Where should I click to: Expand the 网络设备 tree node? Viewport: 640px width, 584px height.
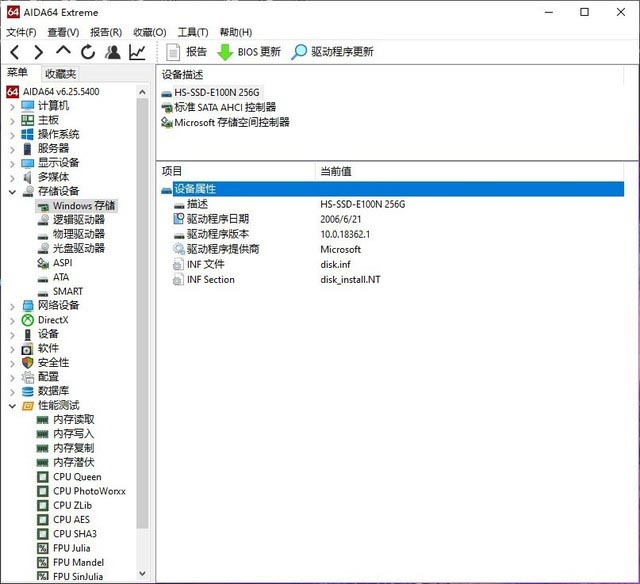point(12,306)
